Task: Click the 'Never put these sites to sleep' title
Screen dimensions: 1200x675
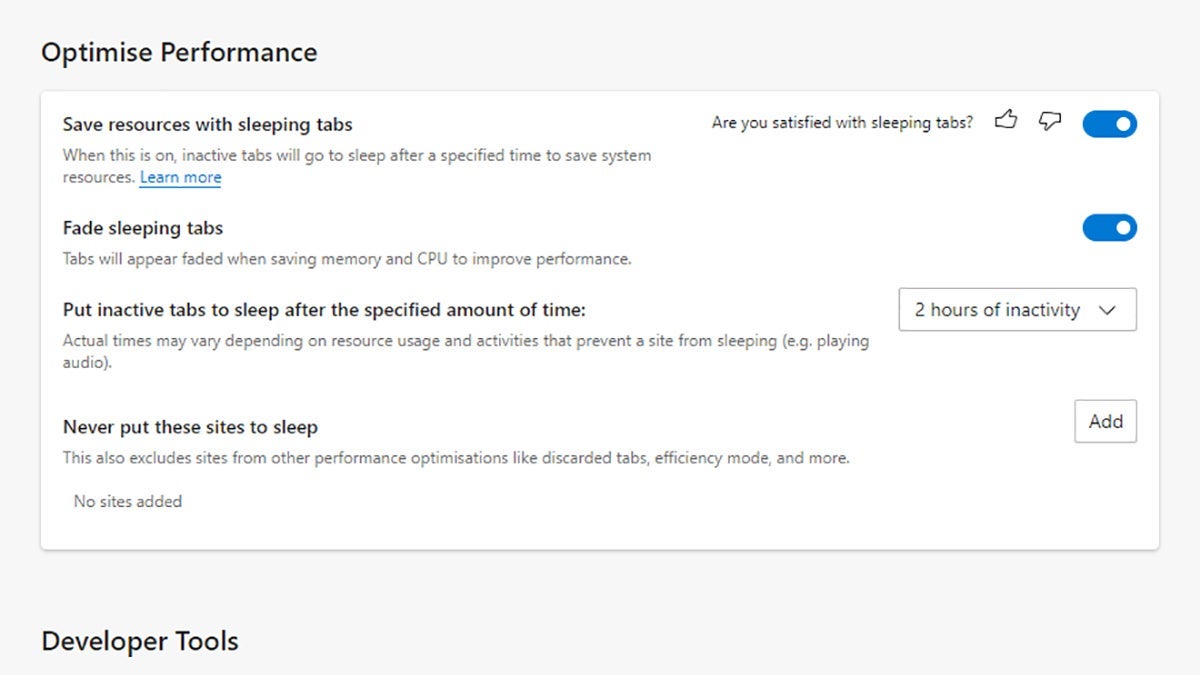Action: point(190,427)
